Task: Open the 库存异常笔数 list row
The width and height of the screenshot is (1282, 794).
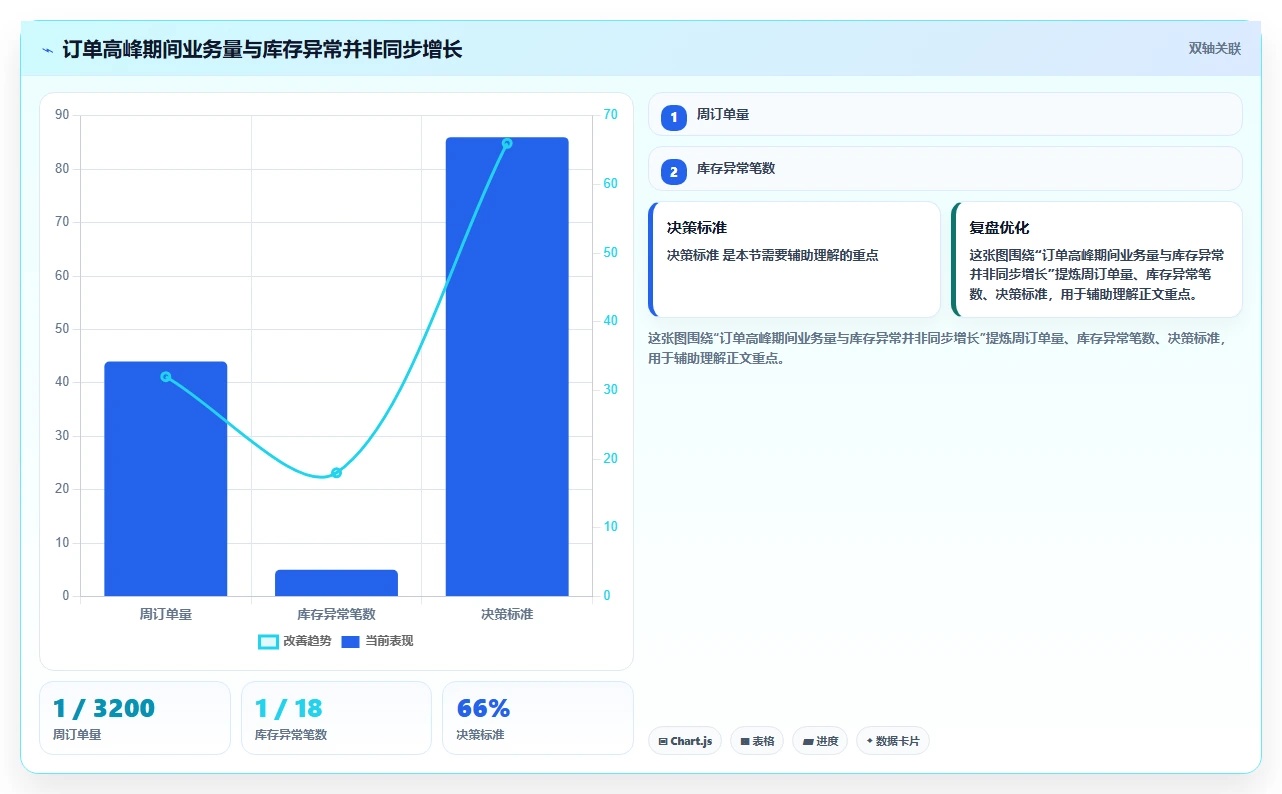Action: click(x=945, y=169)
